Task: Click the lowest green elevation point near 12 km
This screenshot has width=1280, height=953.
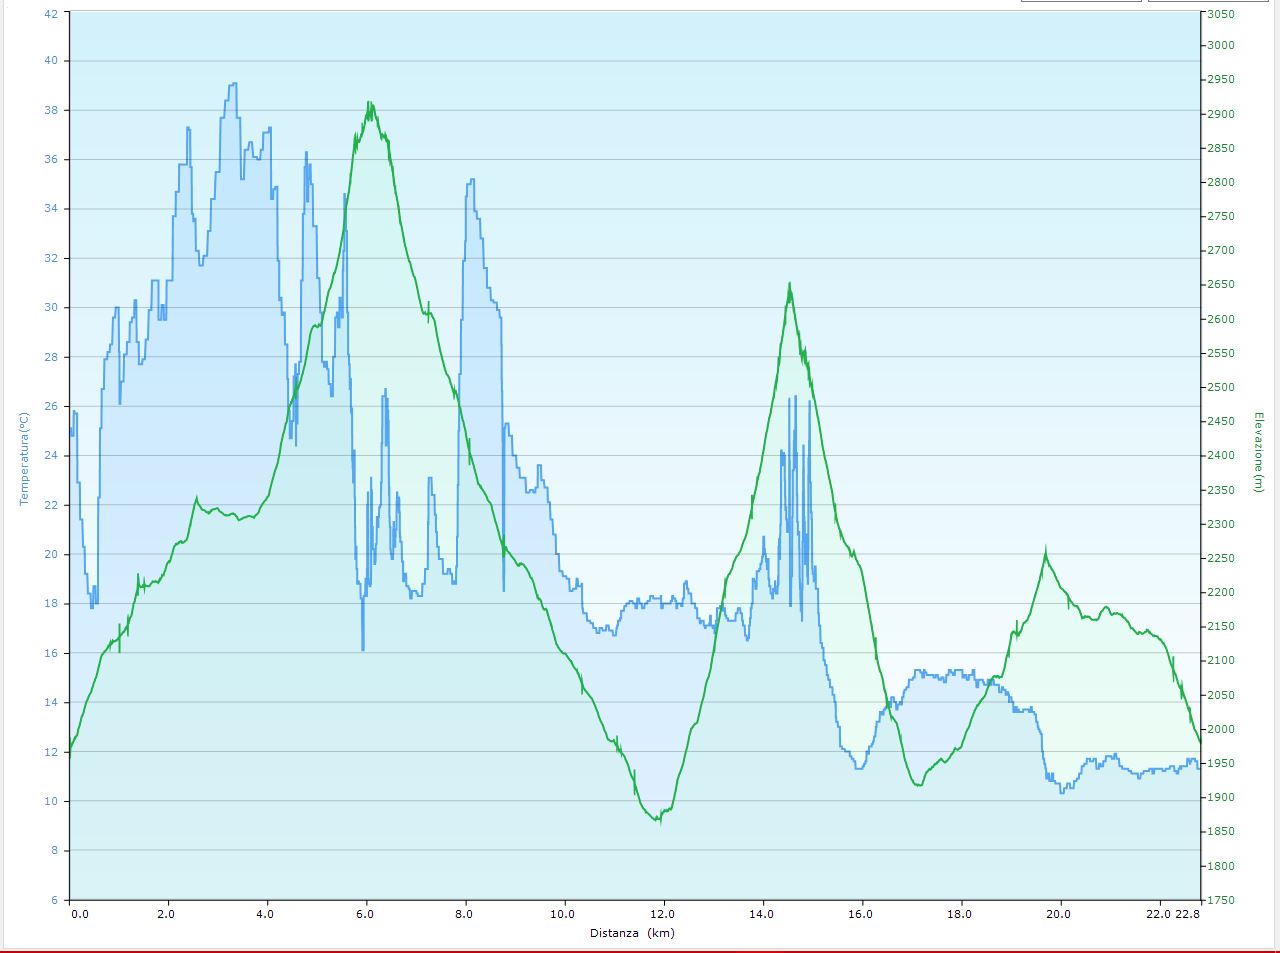Action: coord(659,820)
